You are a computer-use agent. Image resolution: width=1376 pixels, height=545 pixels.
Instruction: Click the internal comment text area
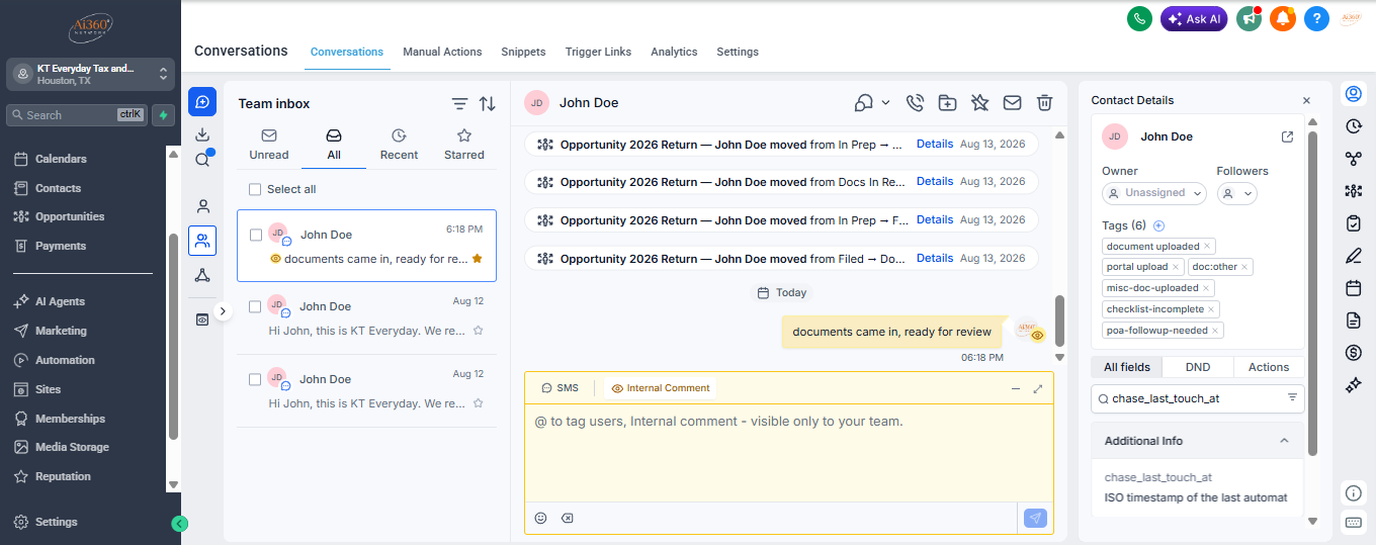pos(788,452)
